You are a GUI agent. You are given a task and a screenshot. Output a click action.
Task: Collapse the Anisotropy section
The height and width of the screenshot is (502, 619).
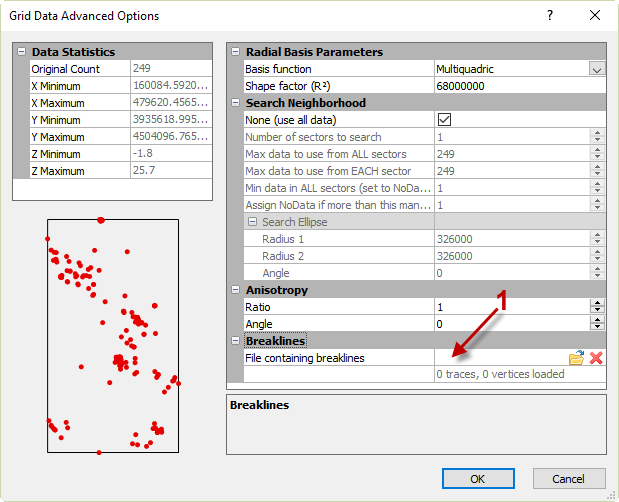236,290
